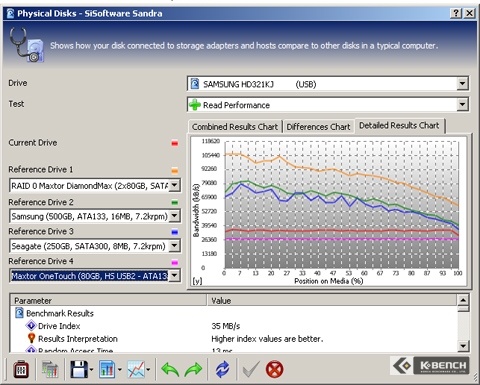The image size is (480, 385).
Task: Click the green Forward arrow icon
Action: [193, 369]
